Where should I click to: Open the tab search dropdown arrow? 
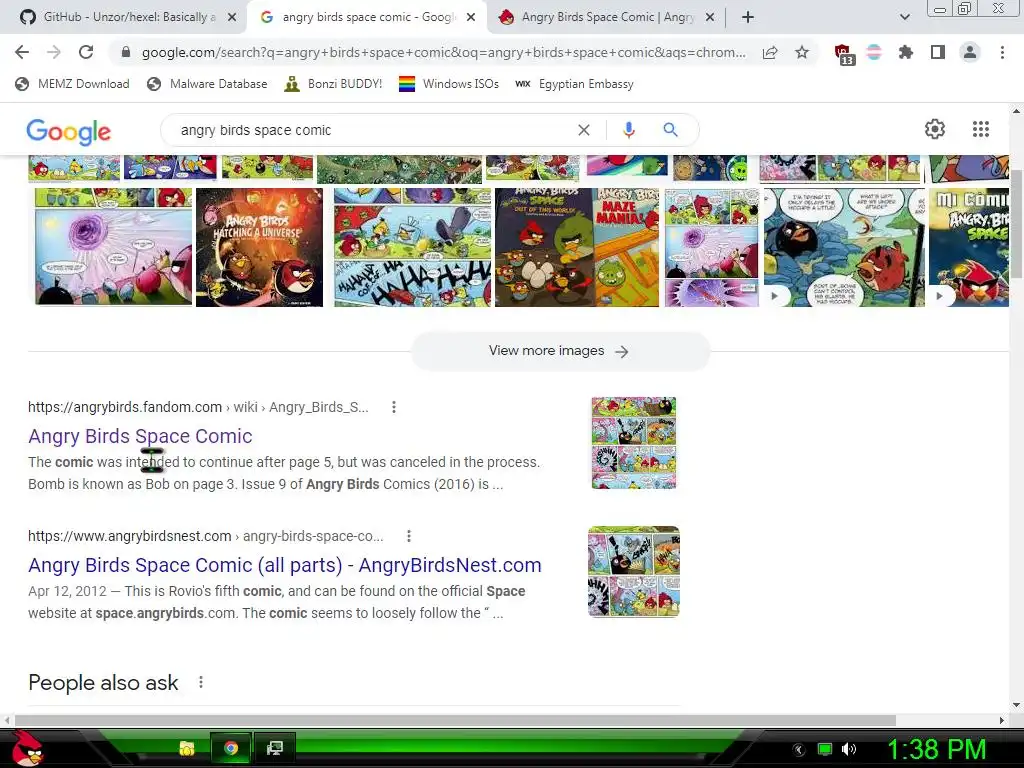[905, 17]
